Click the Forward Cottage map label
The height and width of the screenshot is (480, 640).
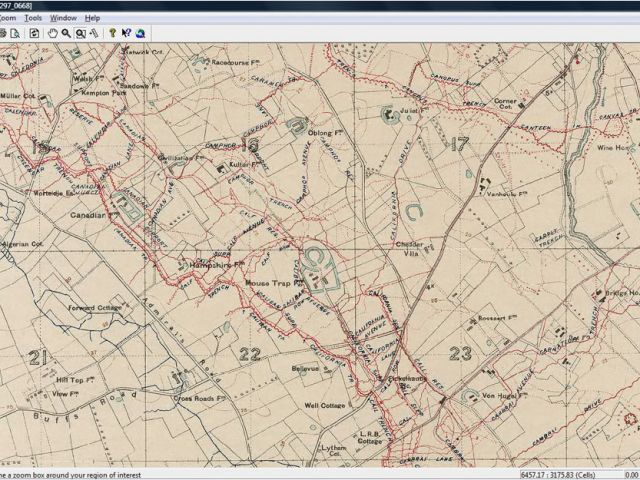[x=95, y=308]
